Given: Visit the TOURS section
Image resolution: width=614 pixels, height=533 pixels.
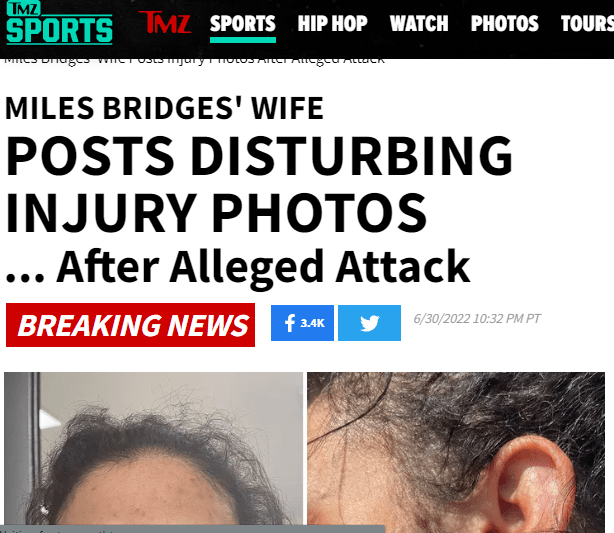Looking at the screenshot, I should 587,23.
